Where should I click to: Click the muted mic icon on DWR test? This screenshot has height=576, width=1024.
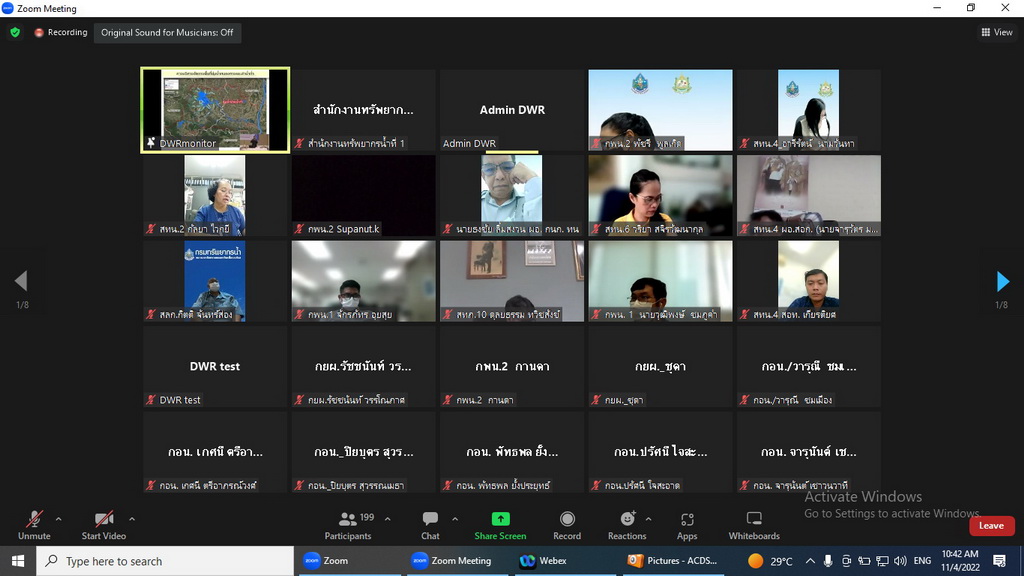pos(151,400)
